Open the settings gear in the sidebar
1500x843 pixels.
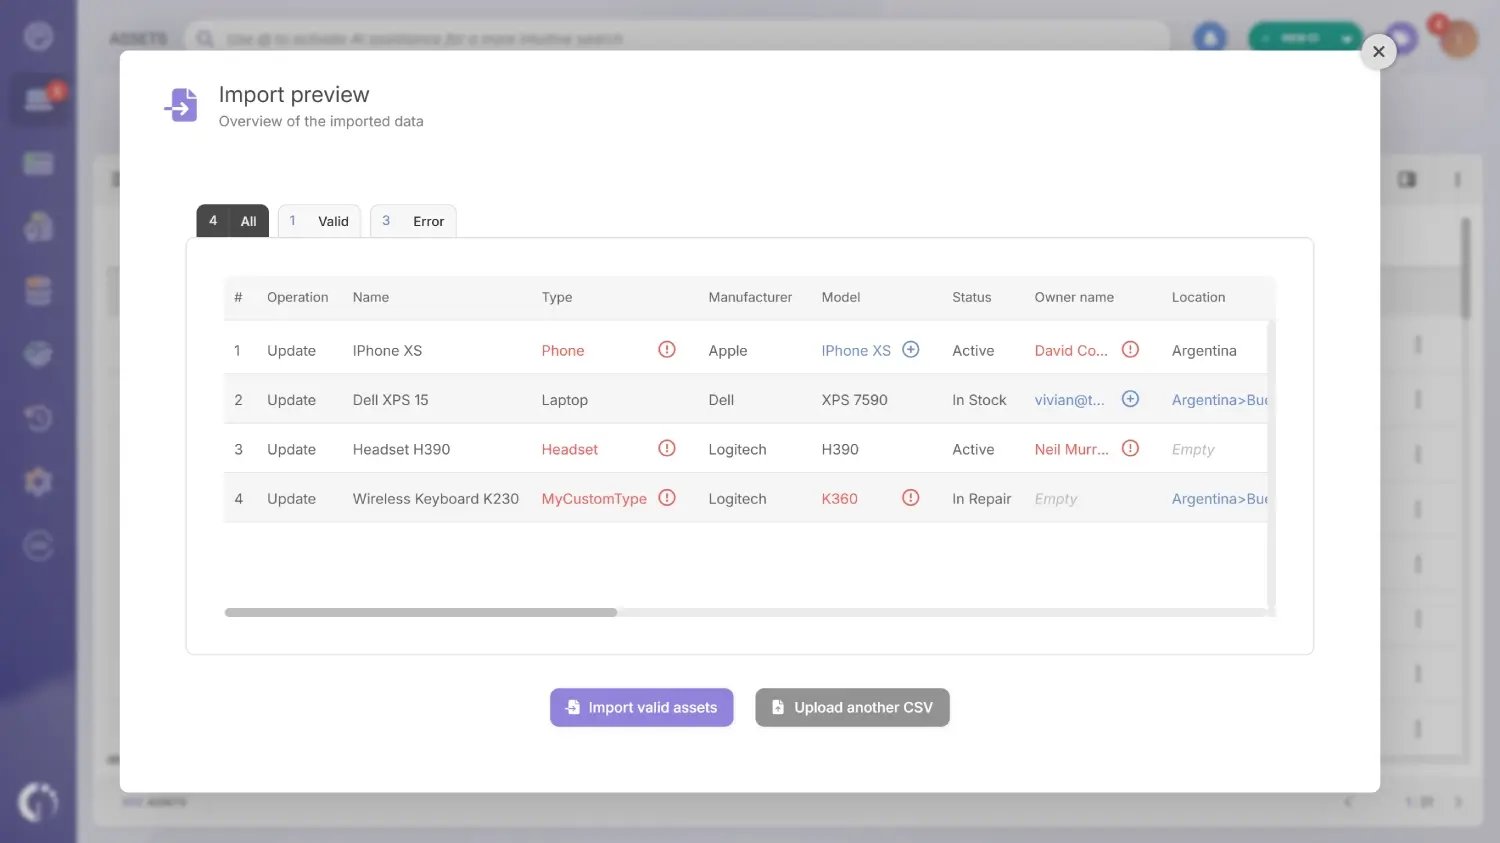click(x=38, y=481)
